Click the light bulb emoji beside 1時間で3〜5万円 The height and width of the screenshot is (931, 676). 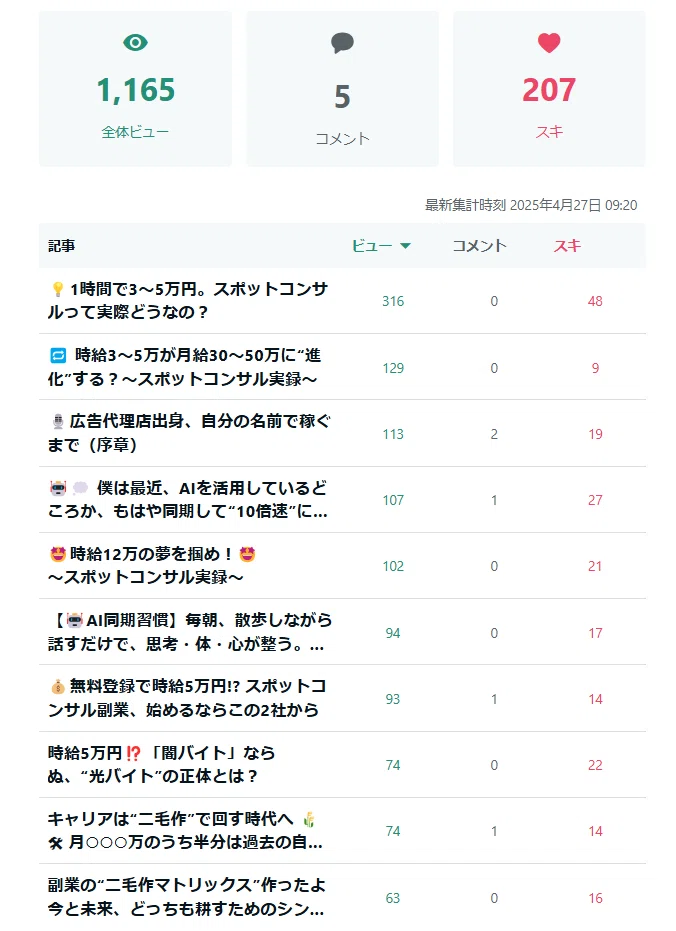[x=58, y=289]
